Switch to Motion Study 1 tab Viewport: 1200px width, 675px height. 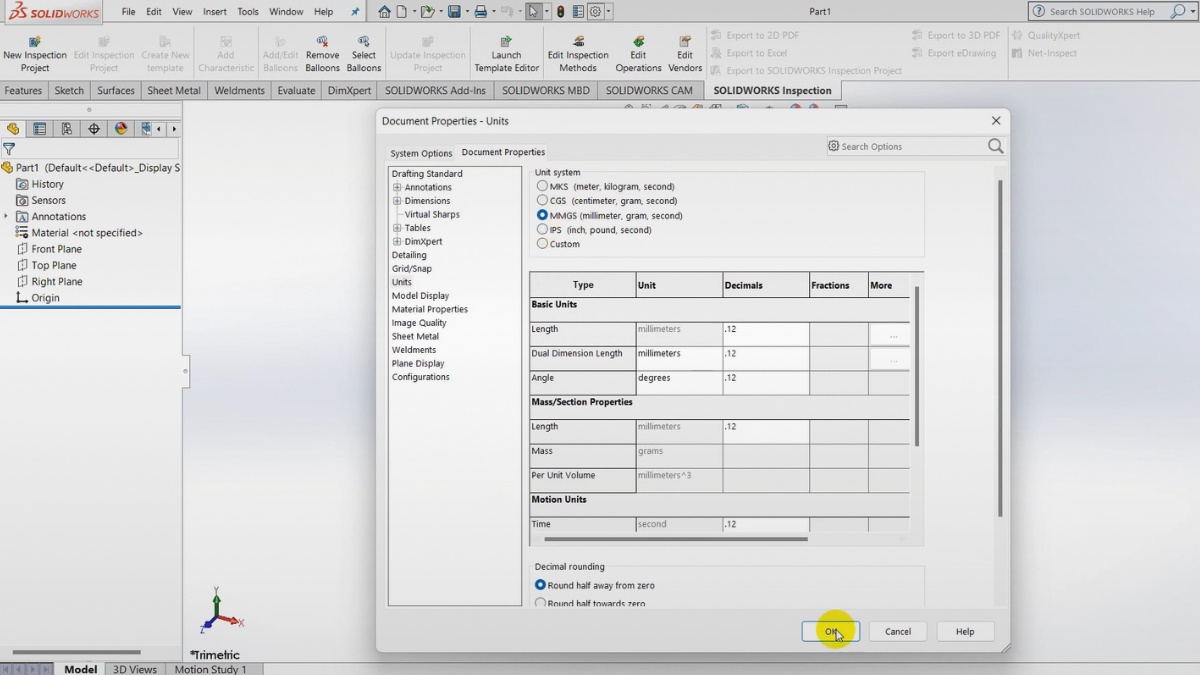pyautogui.click(x=210, y=669)
